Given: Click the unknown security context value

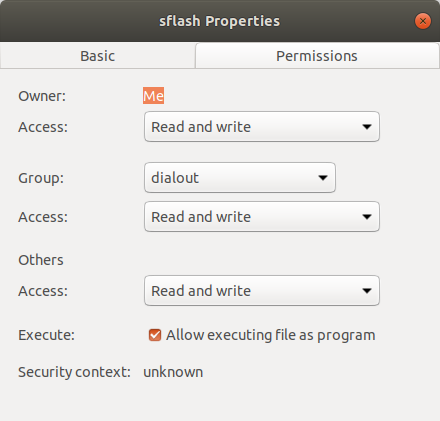Looking at the screenshot, I should tap(173, 372).
